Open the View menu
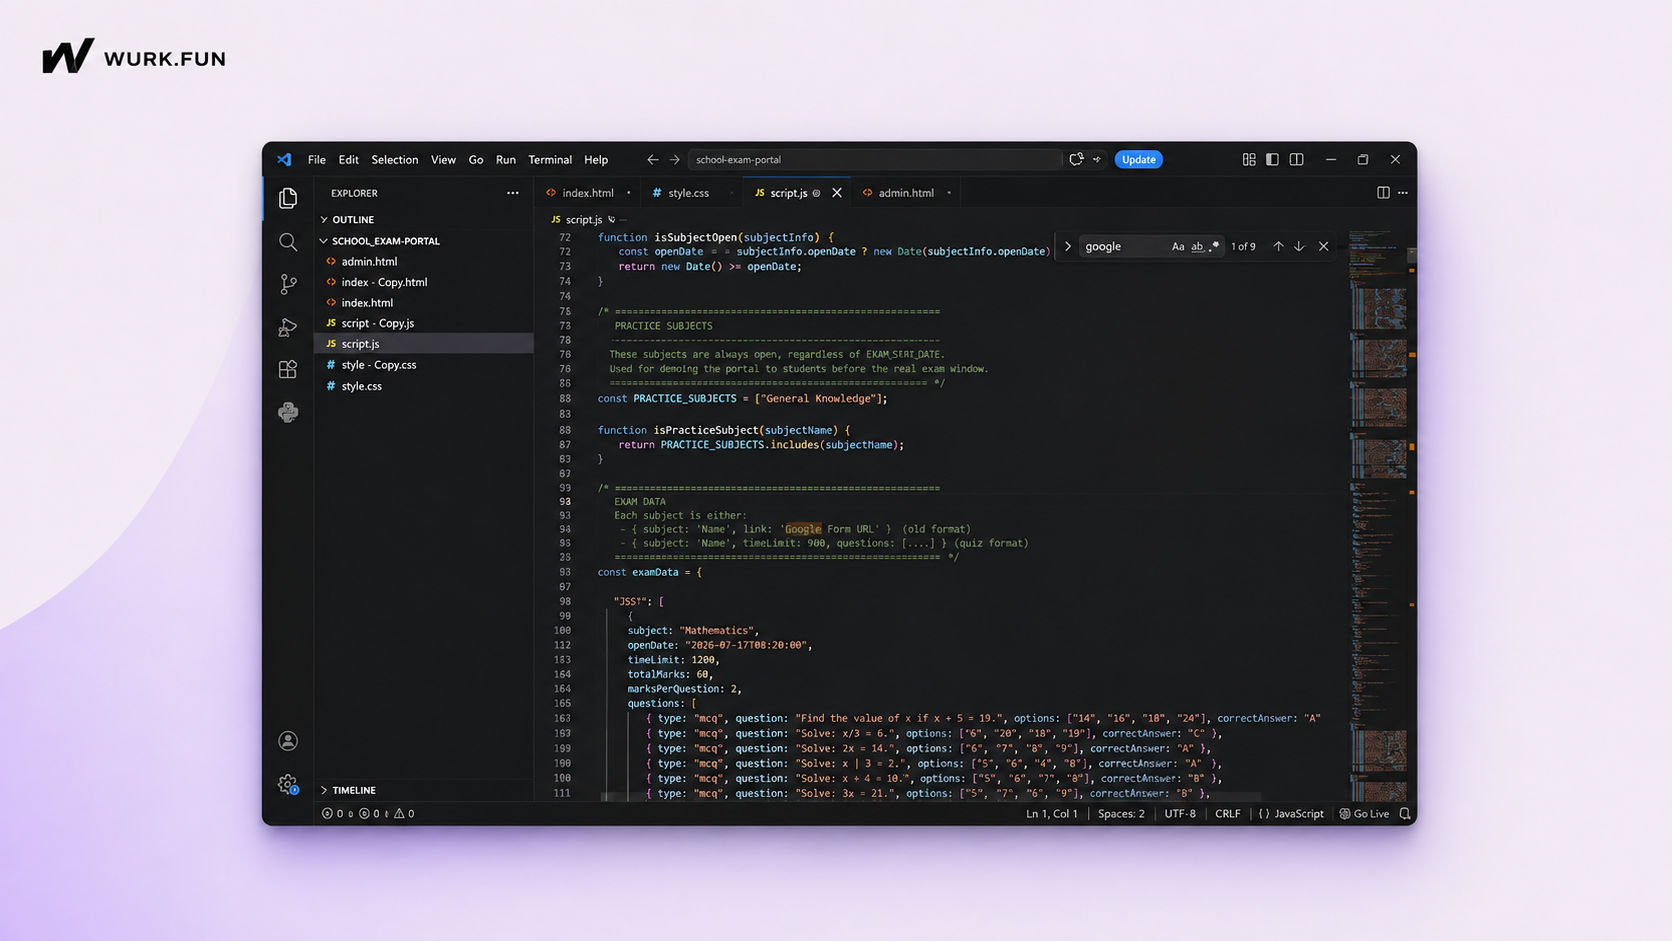 click(x=443, y=160)
